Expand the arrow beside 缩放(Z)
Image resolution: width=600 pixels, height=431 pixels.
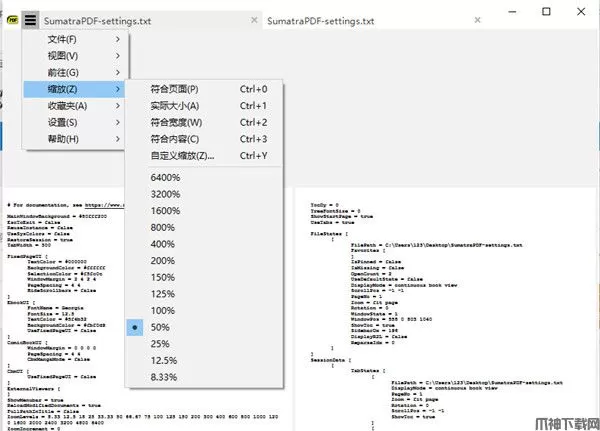[x=117, y=89]
